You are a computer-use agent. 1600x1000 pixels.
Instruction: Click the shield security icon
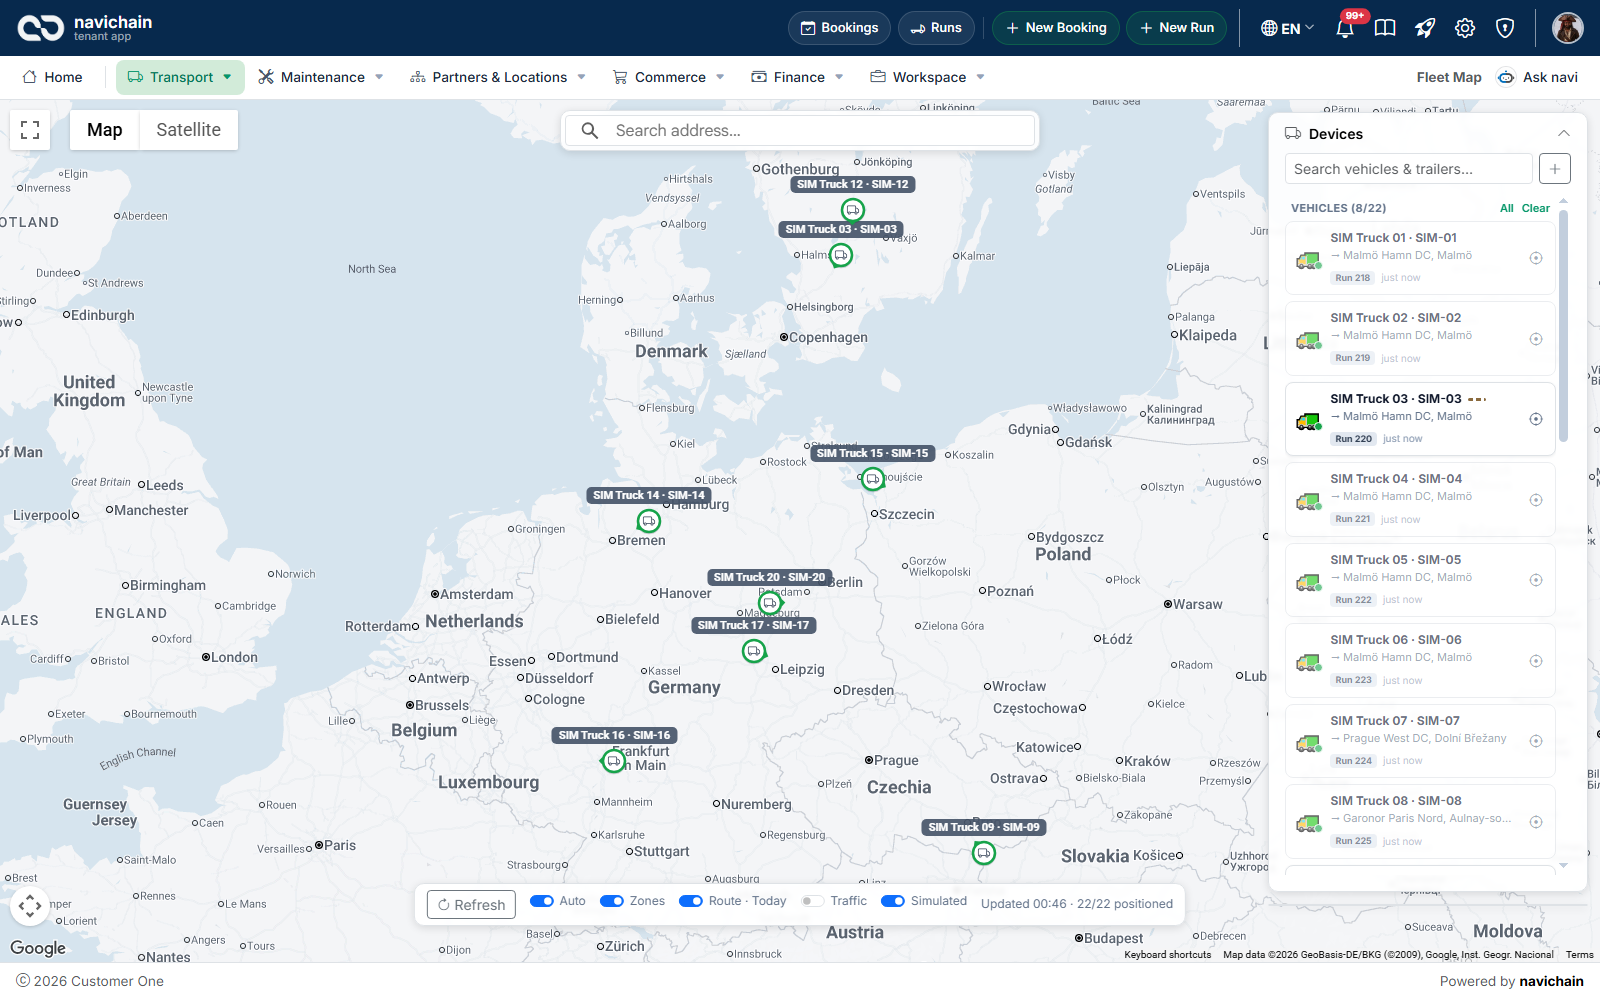[x=1505, y=28]
